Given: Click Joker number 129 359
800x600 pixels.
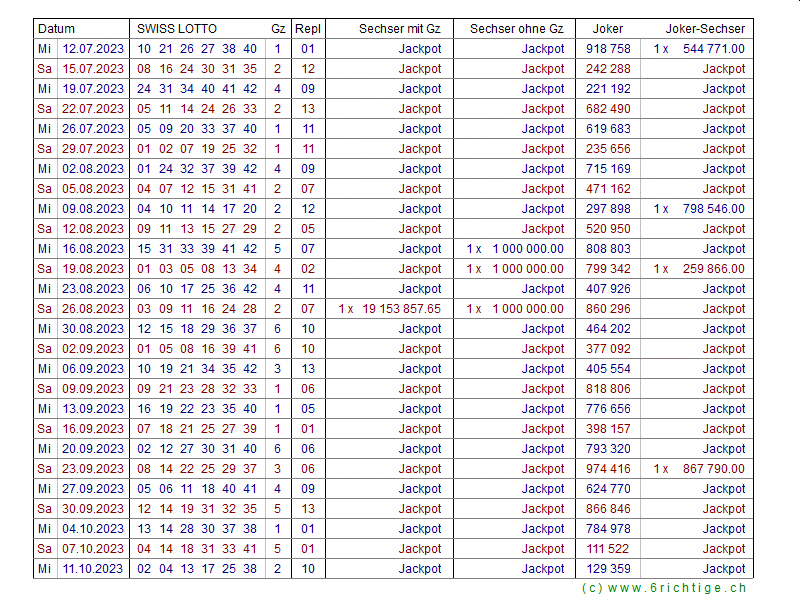Looking at the screenshot, I should click(608, 569).
